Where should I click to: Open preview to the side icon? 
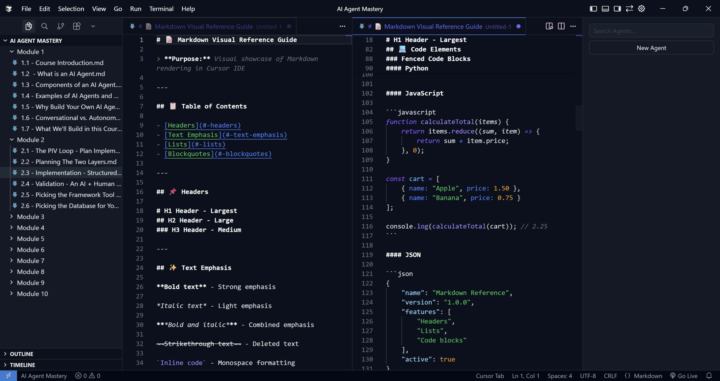click(x=549, y=27)
